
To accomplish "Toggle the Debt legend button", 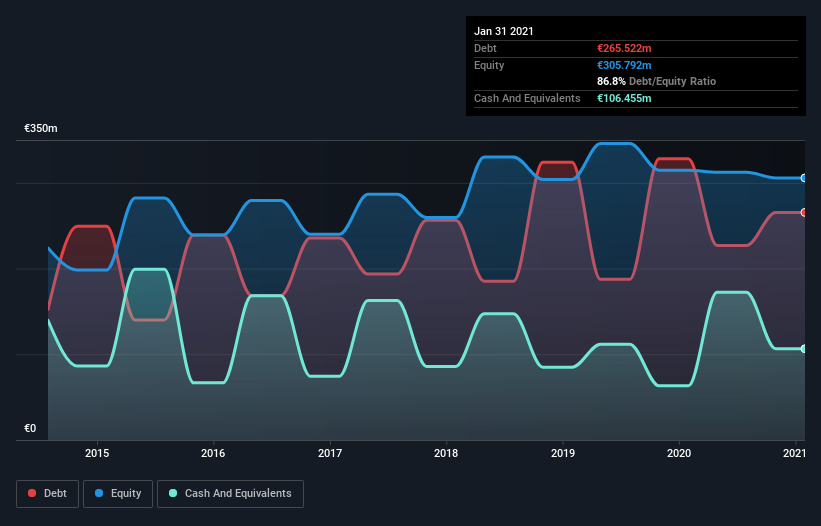I will [48, 494].
